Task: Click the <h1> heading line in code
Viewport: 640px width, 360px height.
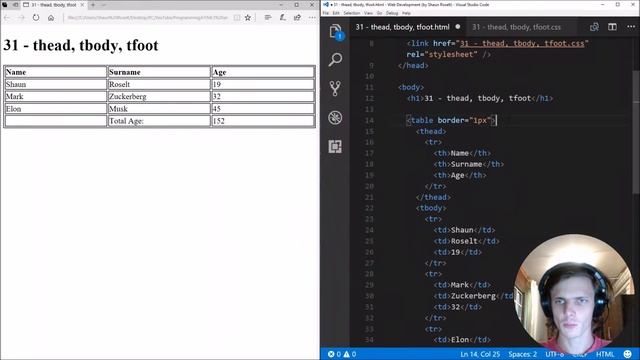Action: (x=480, y=98)
